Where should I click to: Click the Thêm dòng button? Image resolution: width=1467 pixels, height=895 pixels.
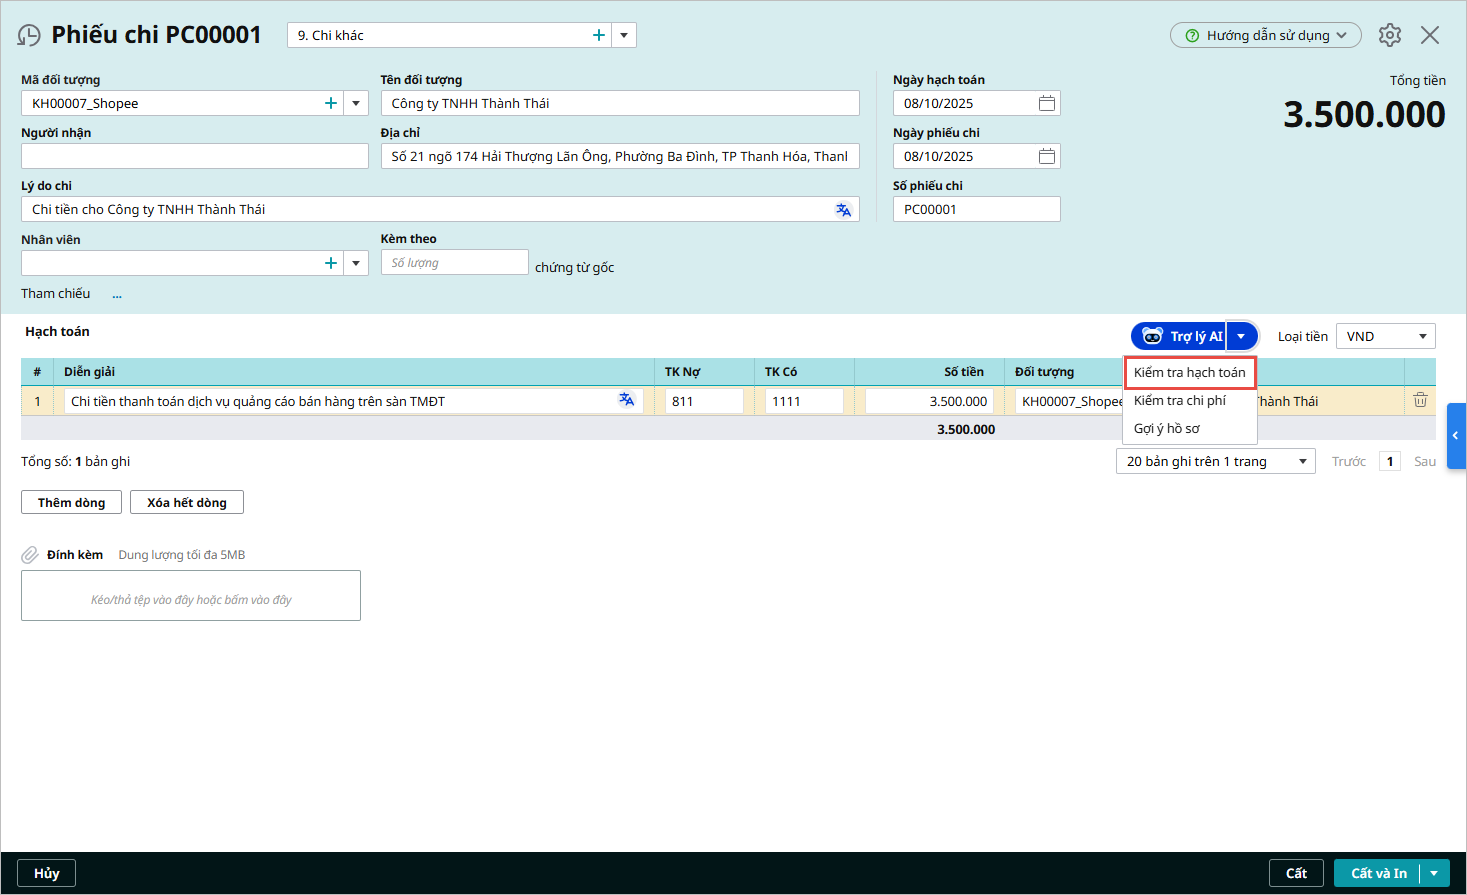pyautogui.click(x=71, y=502)
